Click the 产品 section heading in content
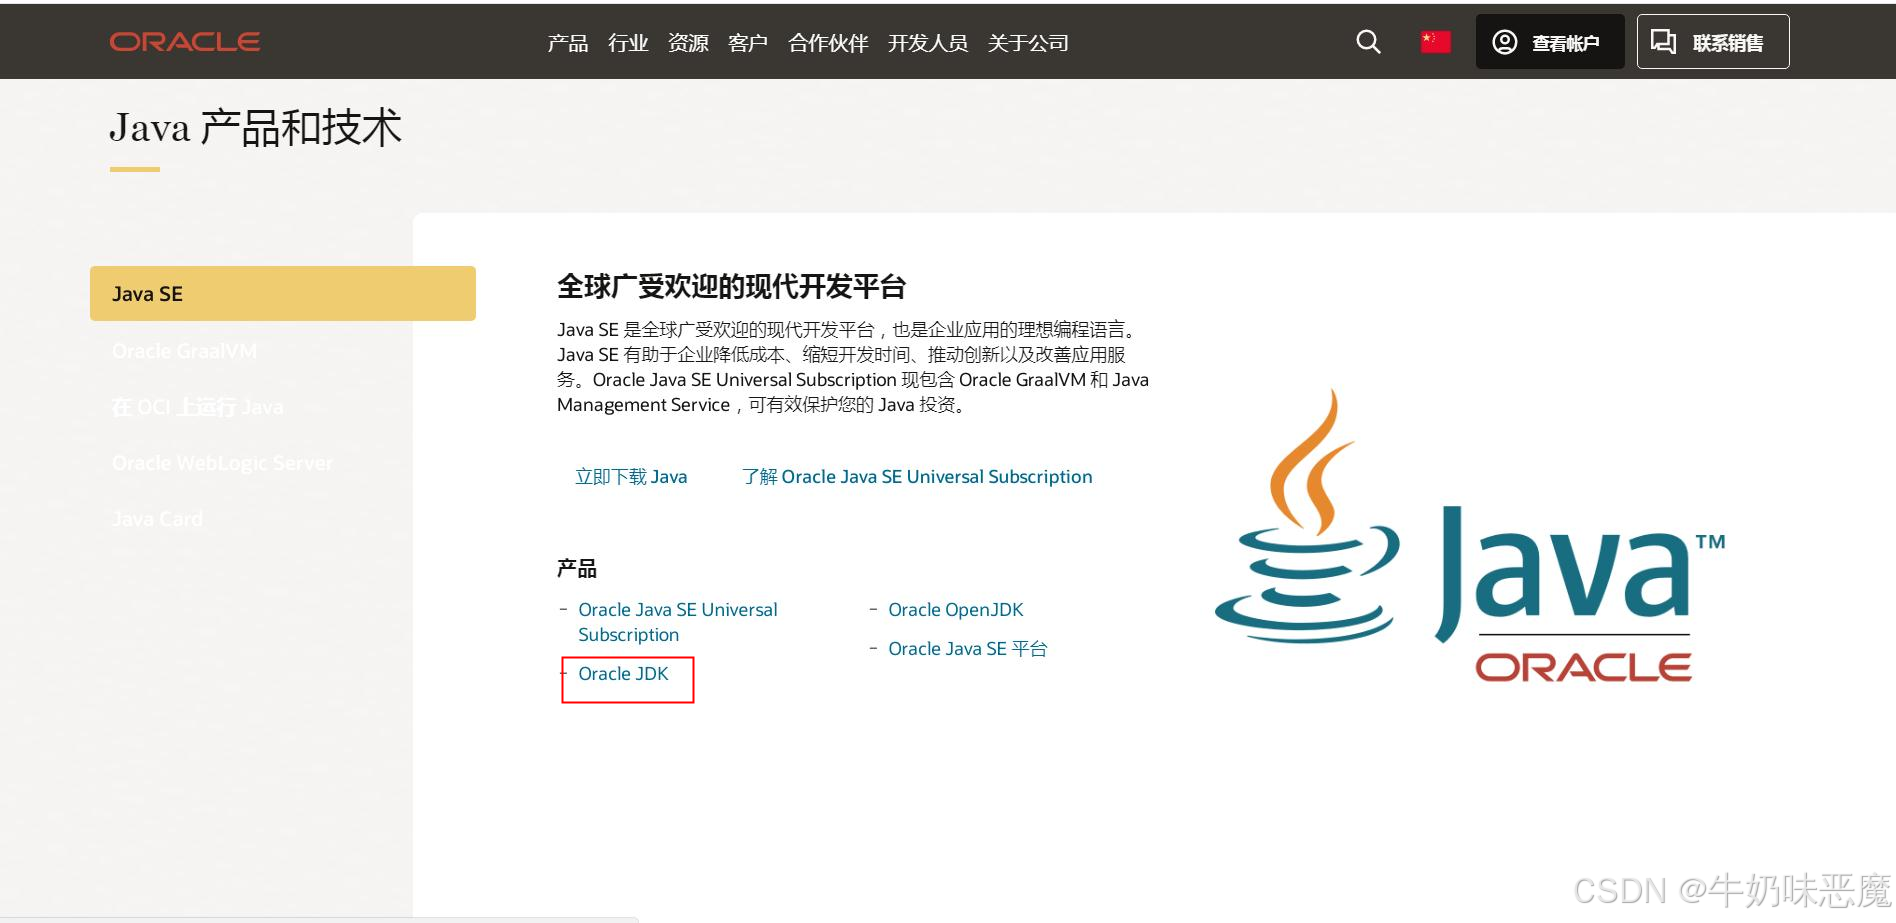This screenshot has height=923, width=1896. 577,569
